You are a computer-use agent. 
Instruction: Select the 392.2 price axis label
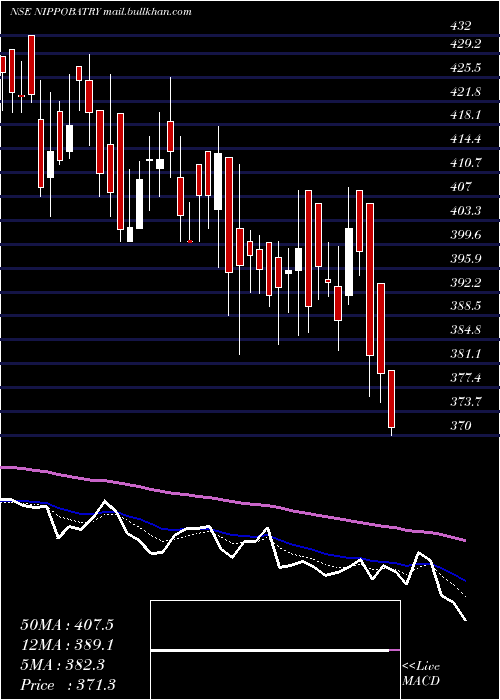(465, 283)
